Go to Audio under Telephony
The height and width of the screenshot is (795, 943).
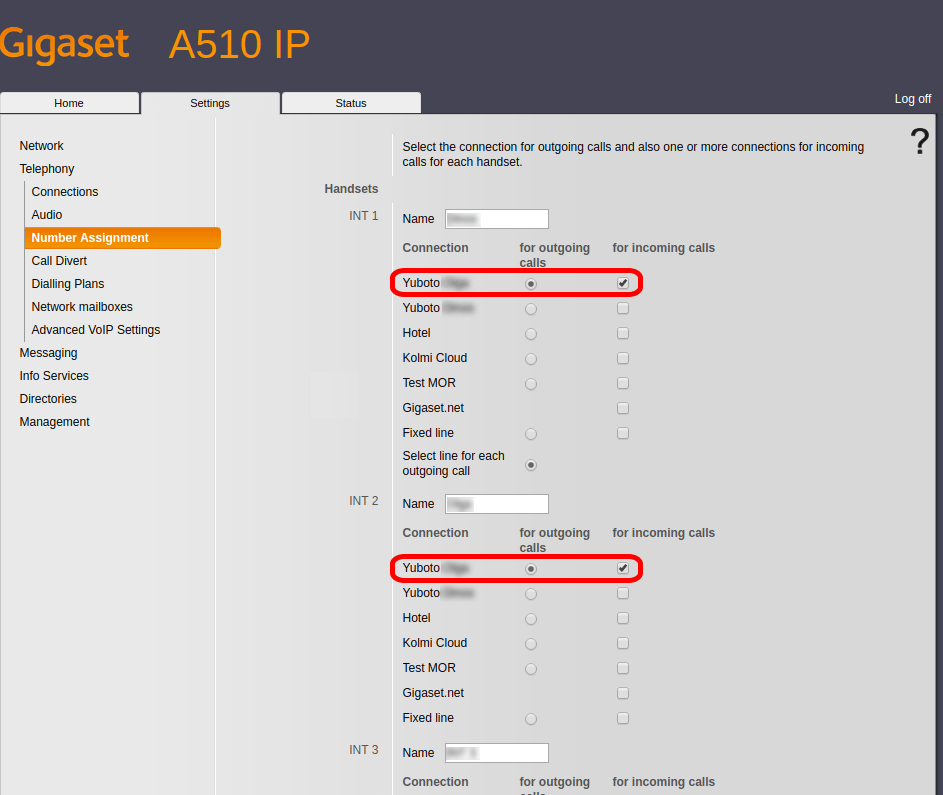click(x=47, y=215)
